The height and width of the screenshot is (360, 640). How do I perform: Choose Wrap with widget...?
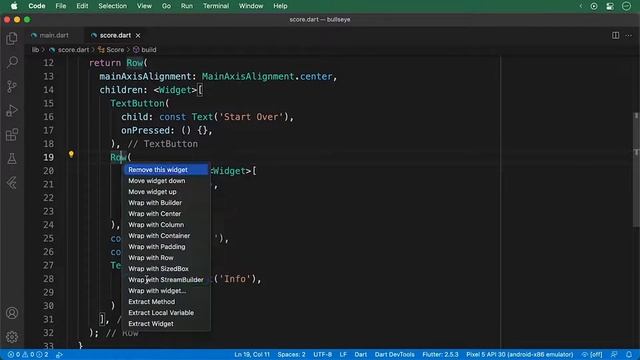pyautogui.click(x=167, y=291)
